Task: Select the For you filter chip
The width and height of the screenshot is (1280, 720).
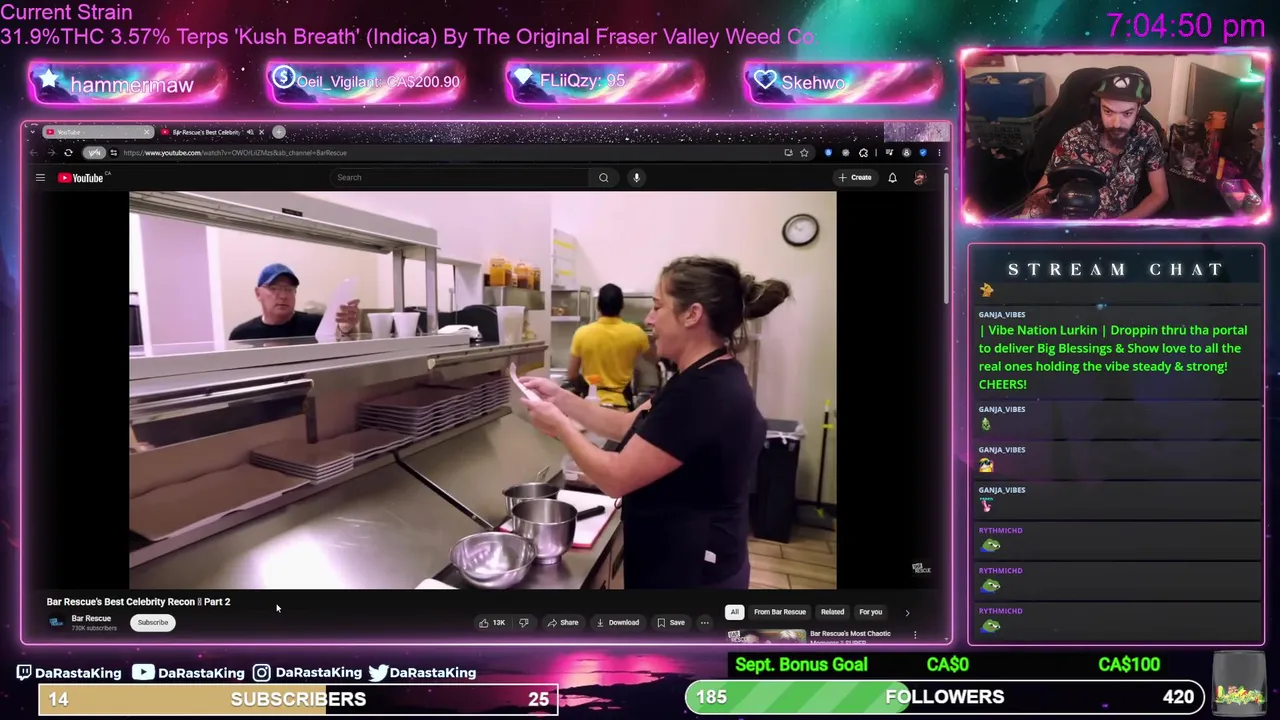Action: [x=871, y=612]
